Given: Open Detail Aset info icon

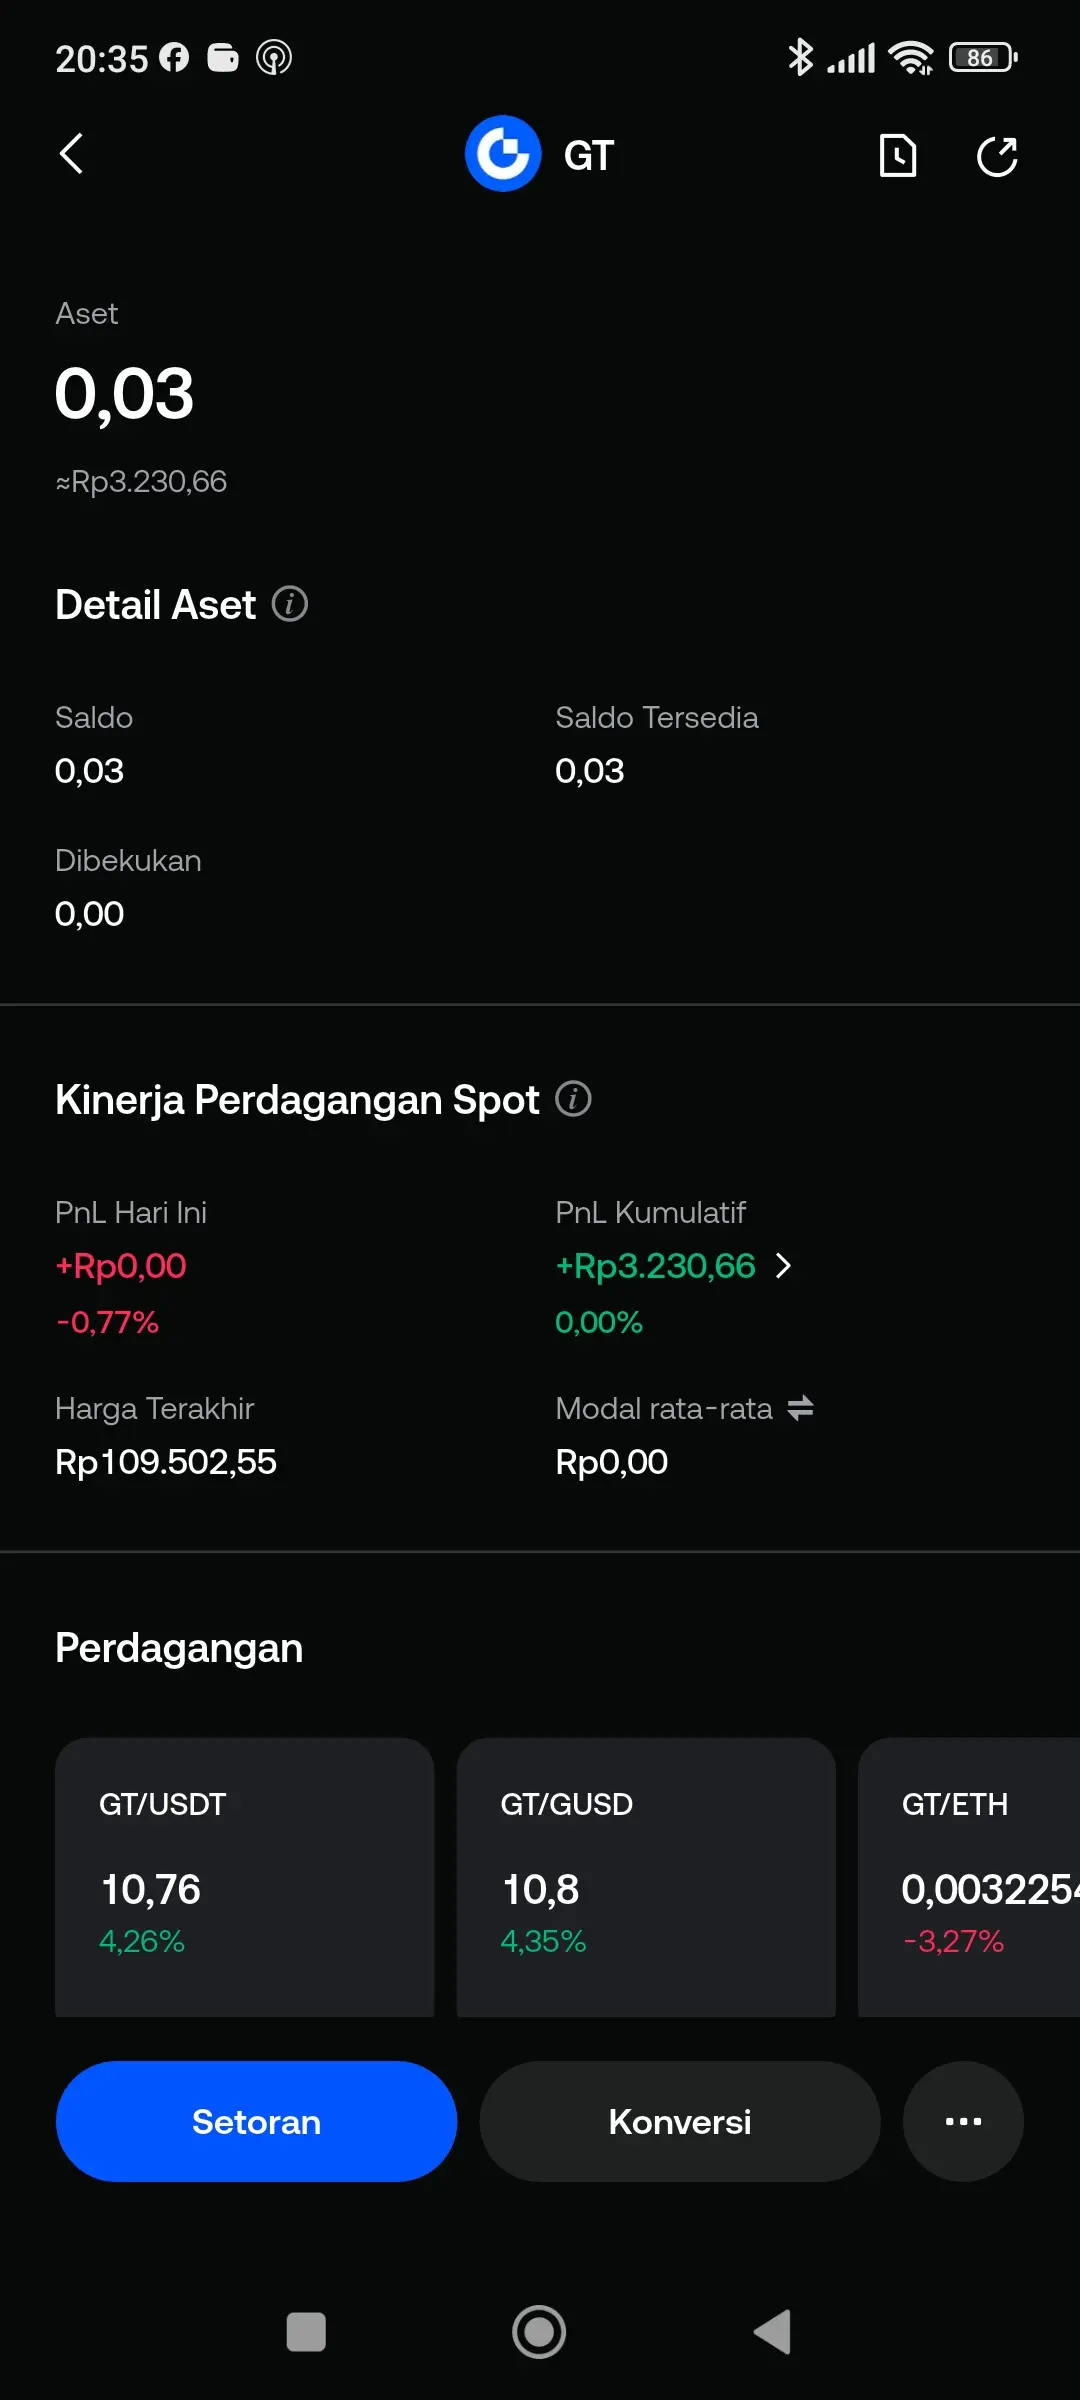Looking at the screenshot, I should click(x=290, y=604).
